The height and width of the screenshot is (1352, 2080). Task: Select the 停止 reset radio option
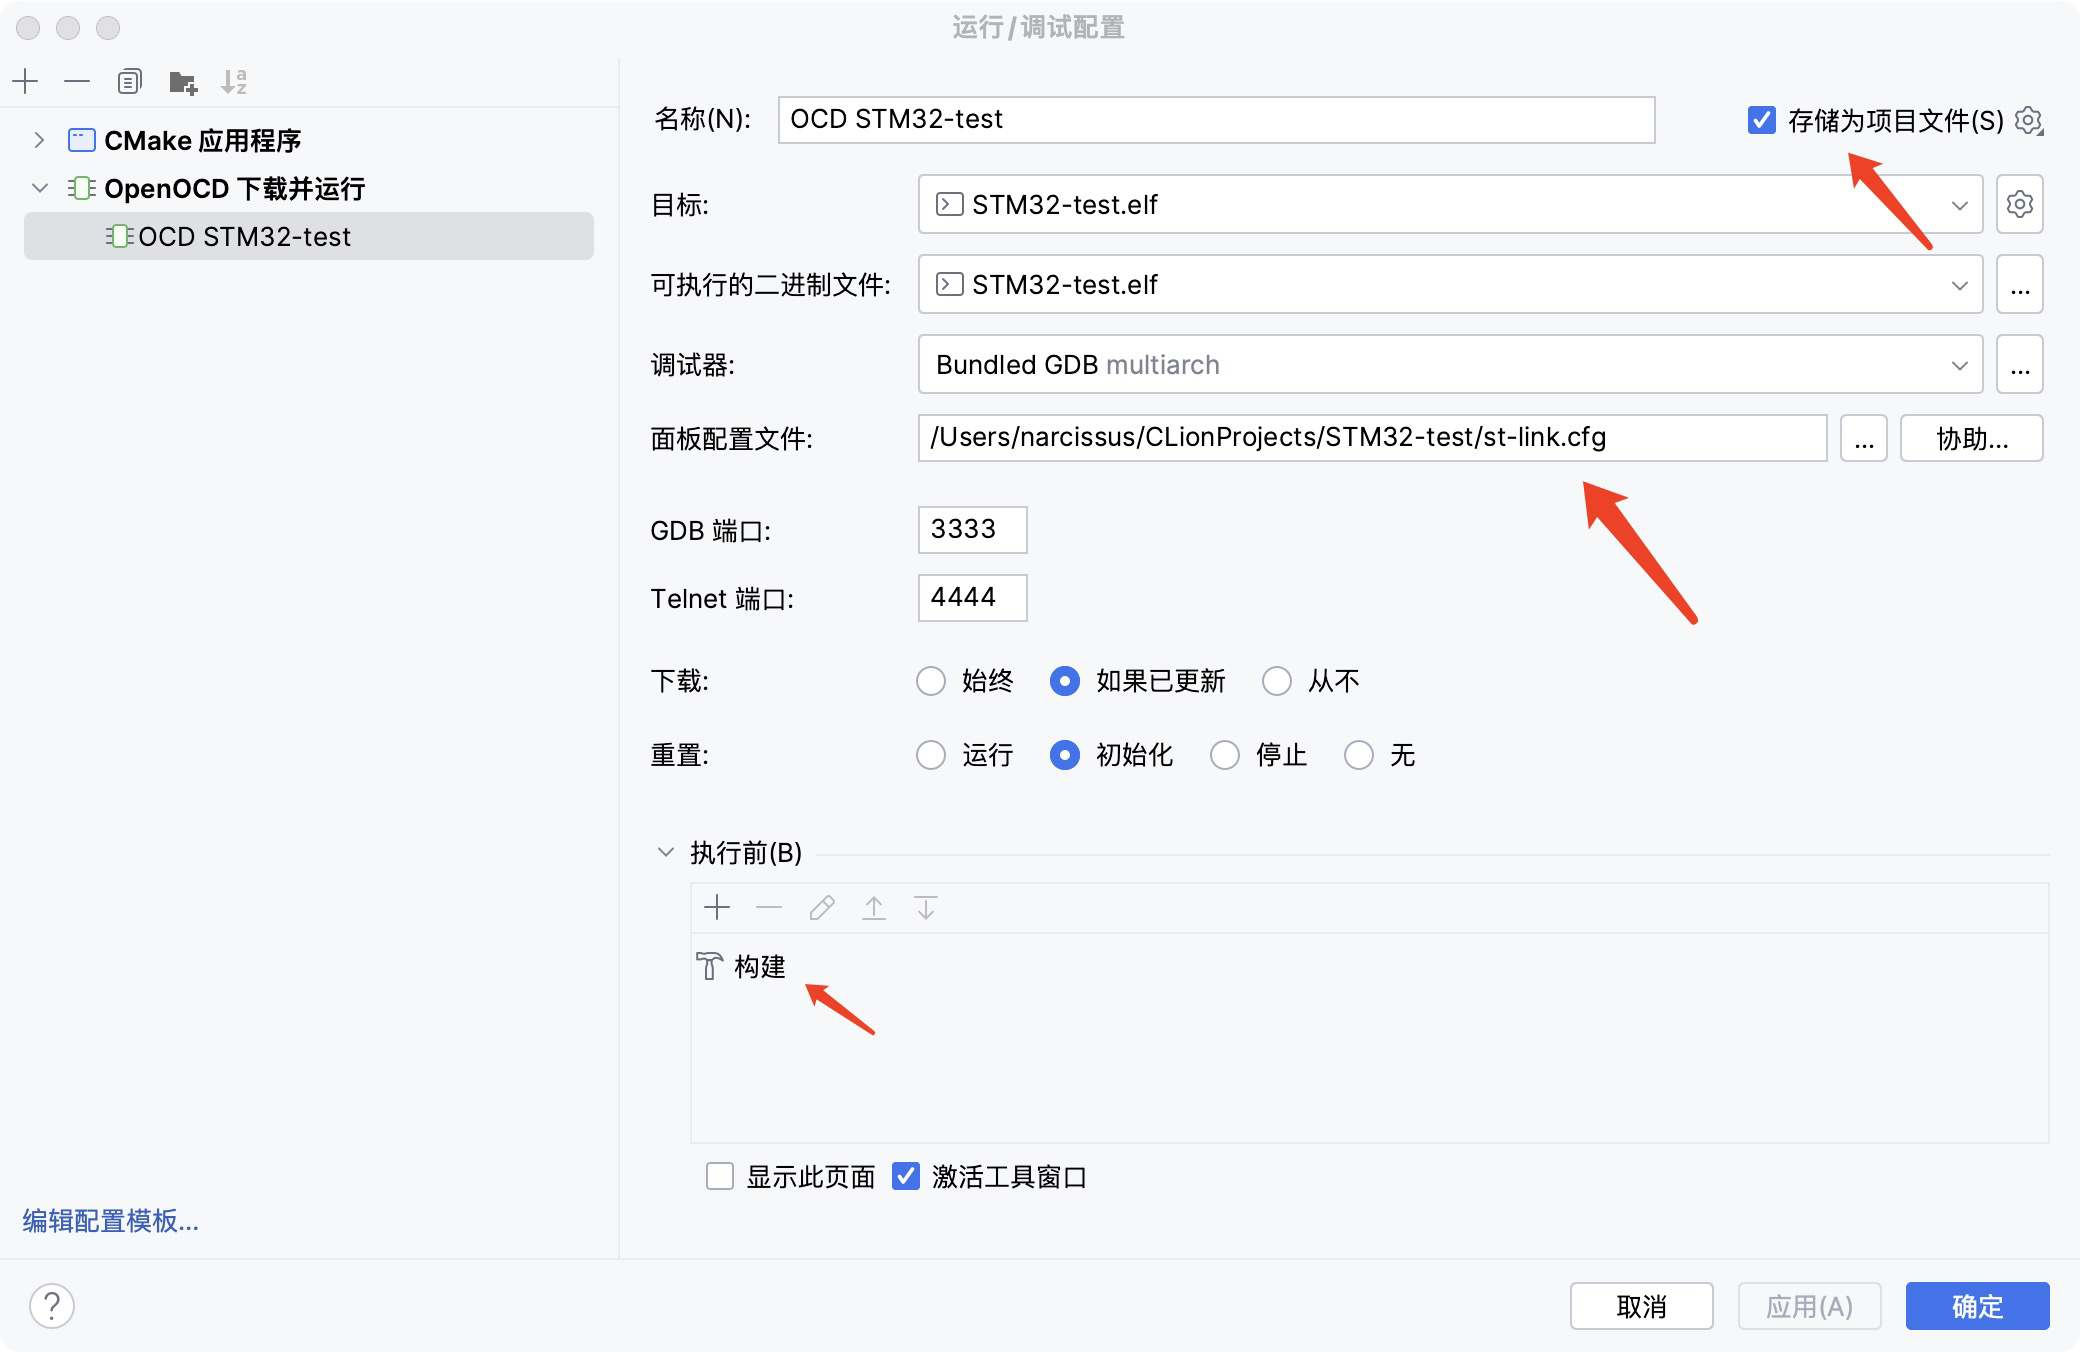tap(1225, 755)
